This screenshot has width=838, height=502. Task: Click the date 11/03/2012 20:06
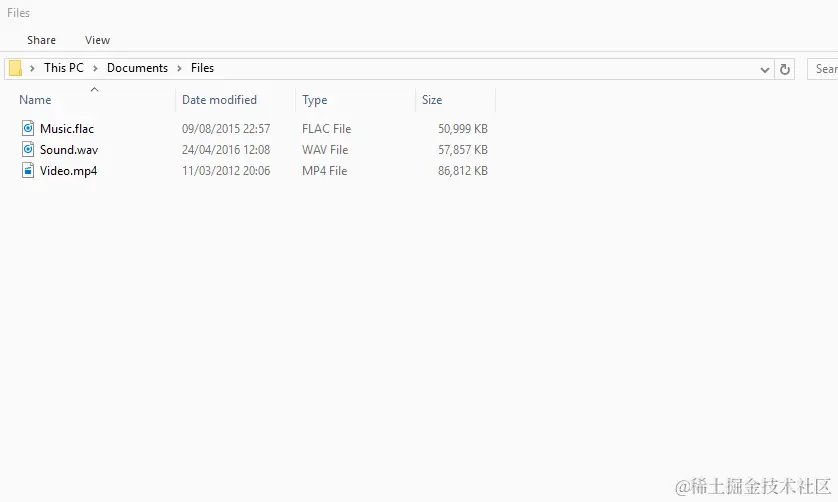(x=226, y=171)
